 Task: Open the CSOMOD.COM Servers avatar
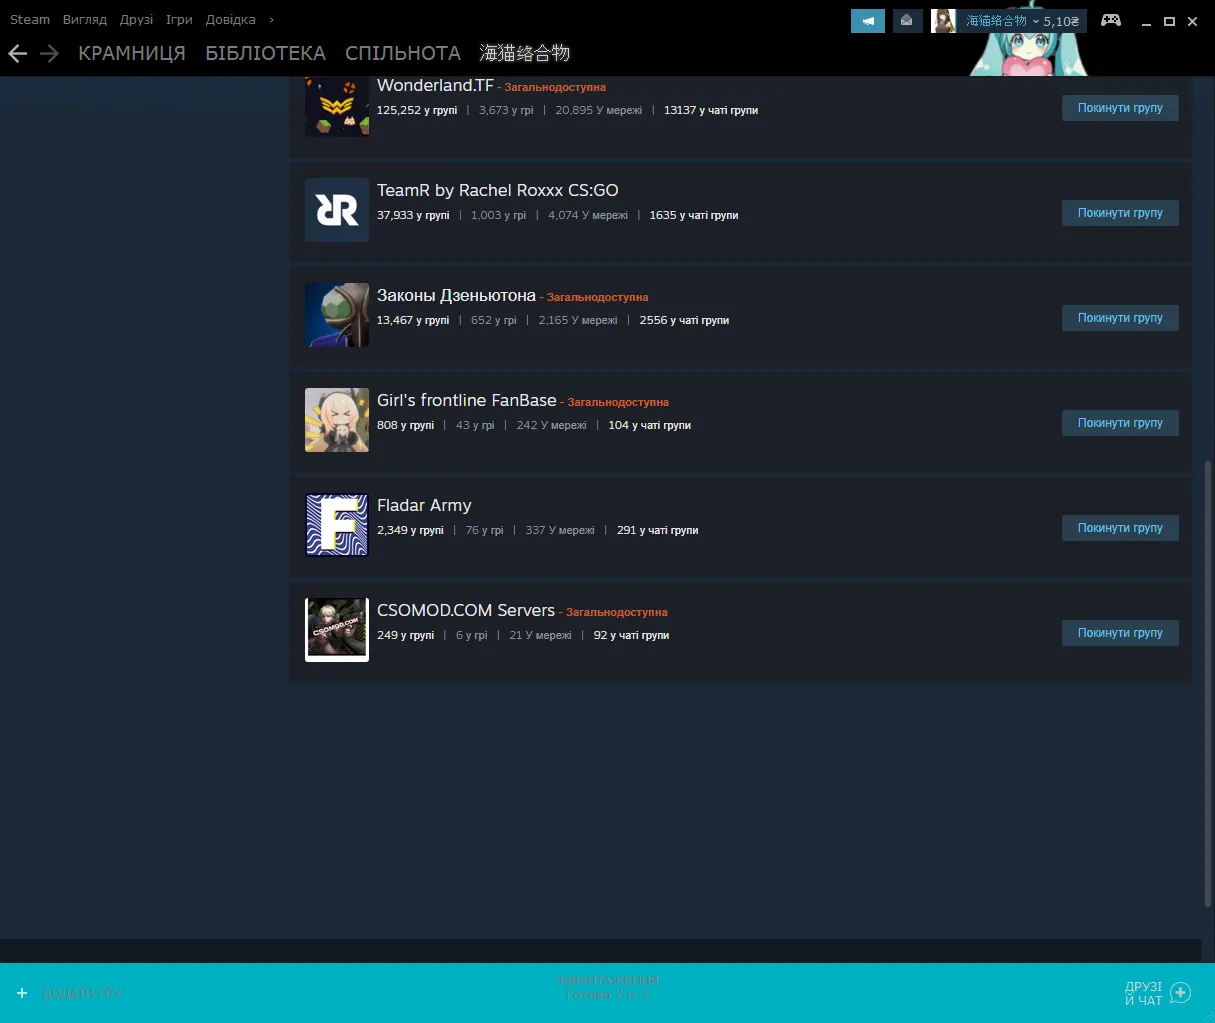pyautogui.click(x=337, y=630)
